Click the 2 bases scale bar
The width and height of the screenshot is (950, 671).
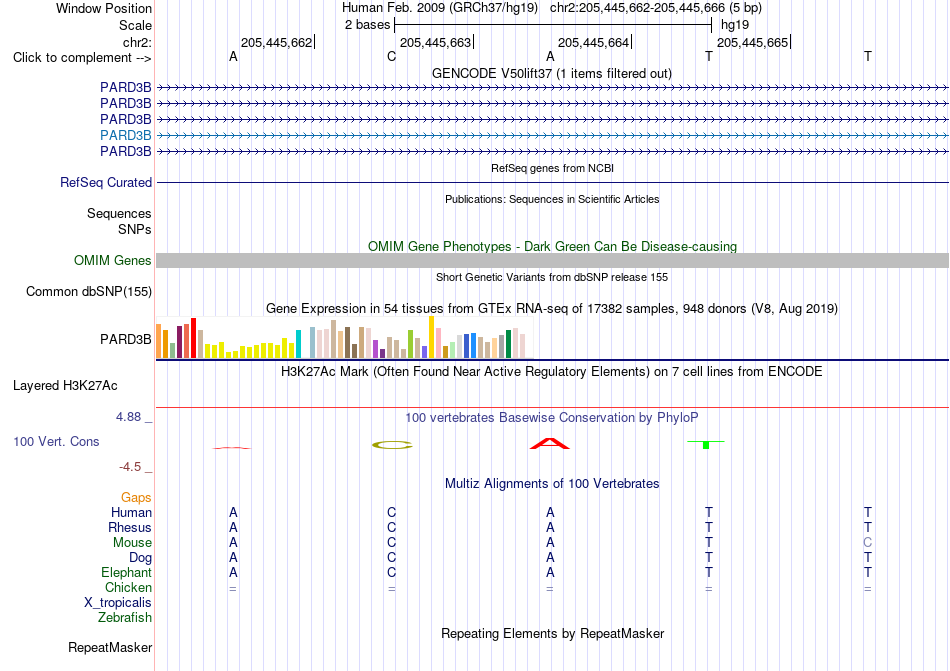click(553, 25)
